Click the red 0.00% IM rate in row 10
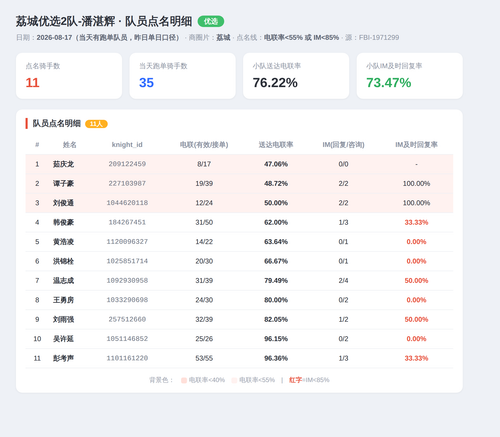Image resolution: width=500 pixels, height=437 pixels. pos(416,339)
